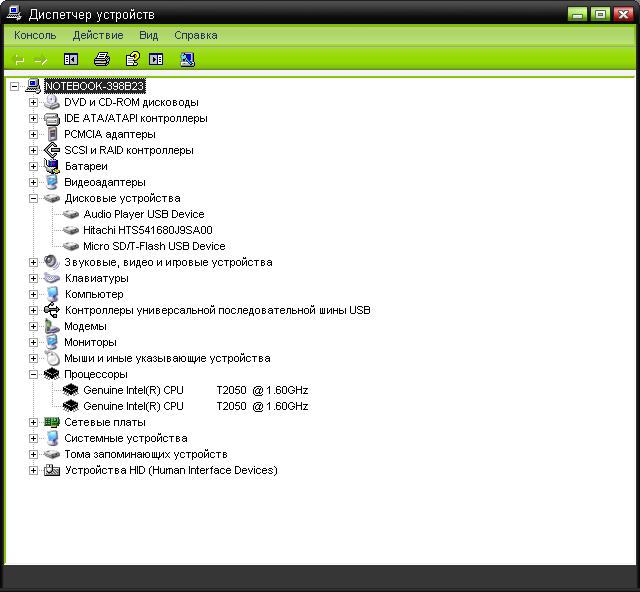This screenshot has width=640, height=592.
Task: Select Мыши и иные указывающие устройства label
Action: (x=167, y=358)
